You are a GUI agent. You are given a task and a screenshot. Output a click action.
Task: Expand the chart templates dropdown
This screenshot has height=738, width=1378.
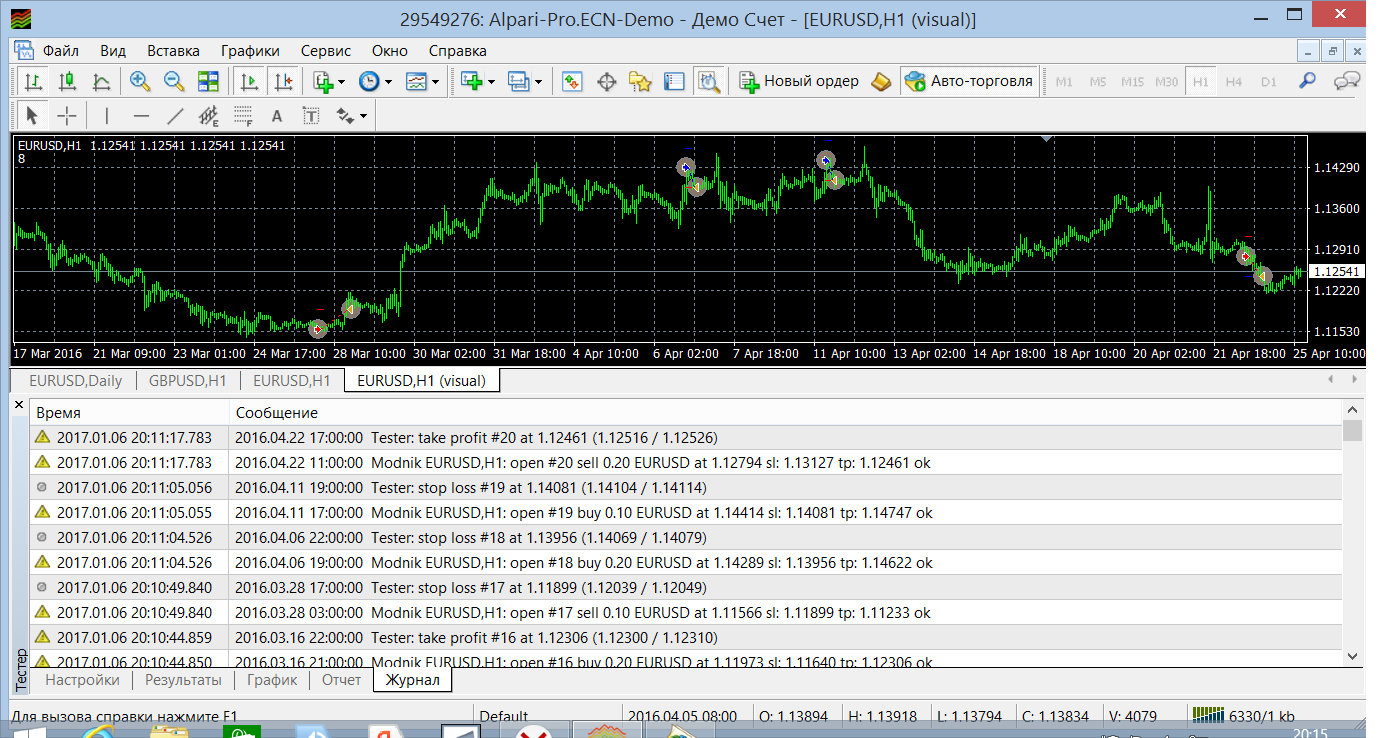[x=436, y=82]
